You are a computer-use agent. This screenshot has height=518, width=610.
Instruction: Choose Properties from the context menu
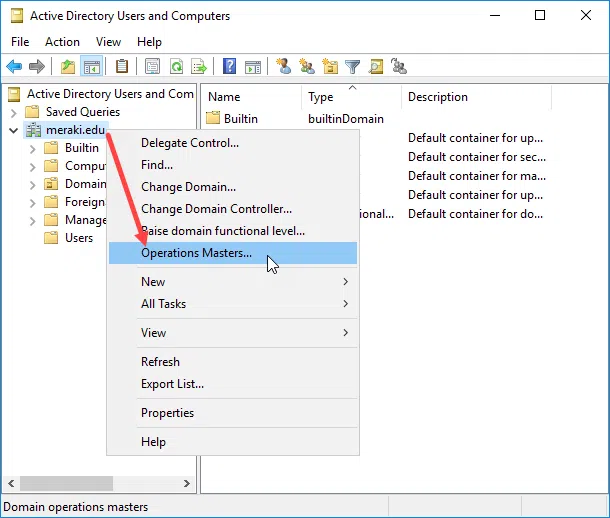pos(233,413)
